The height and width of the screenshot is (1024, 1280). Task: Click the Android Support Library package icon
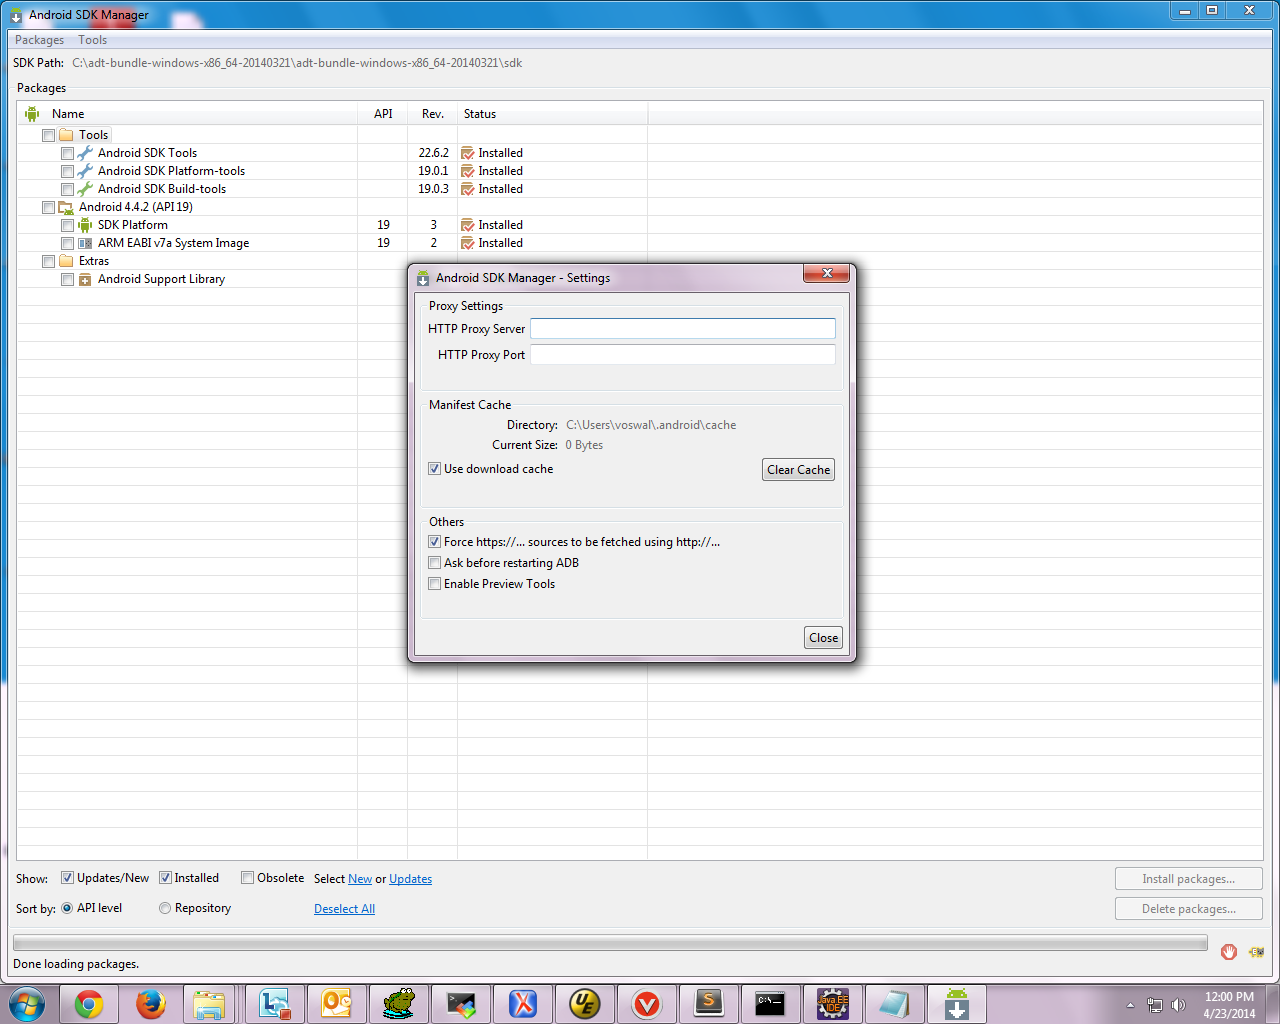point(85,279)
